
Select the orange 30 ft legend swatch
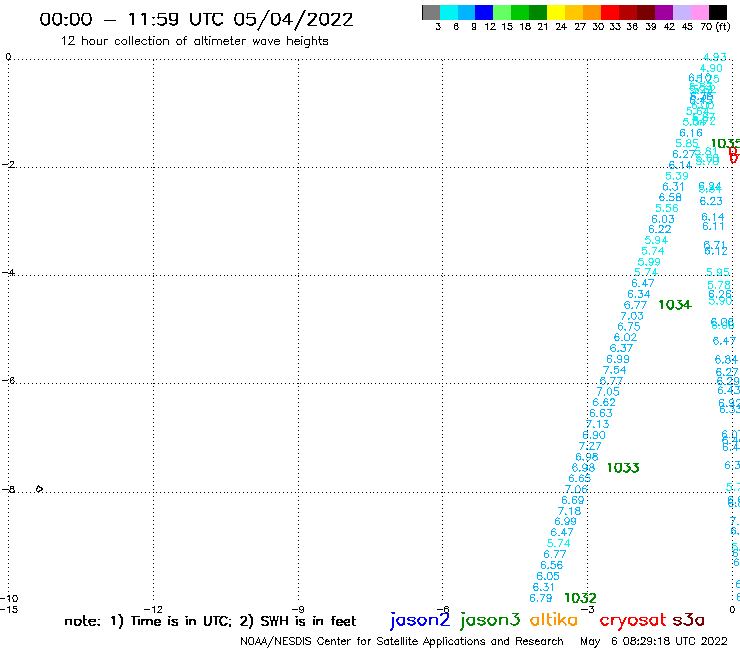(591, 12)
